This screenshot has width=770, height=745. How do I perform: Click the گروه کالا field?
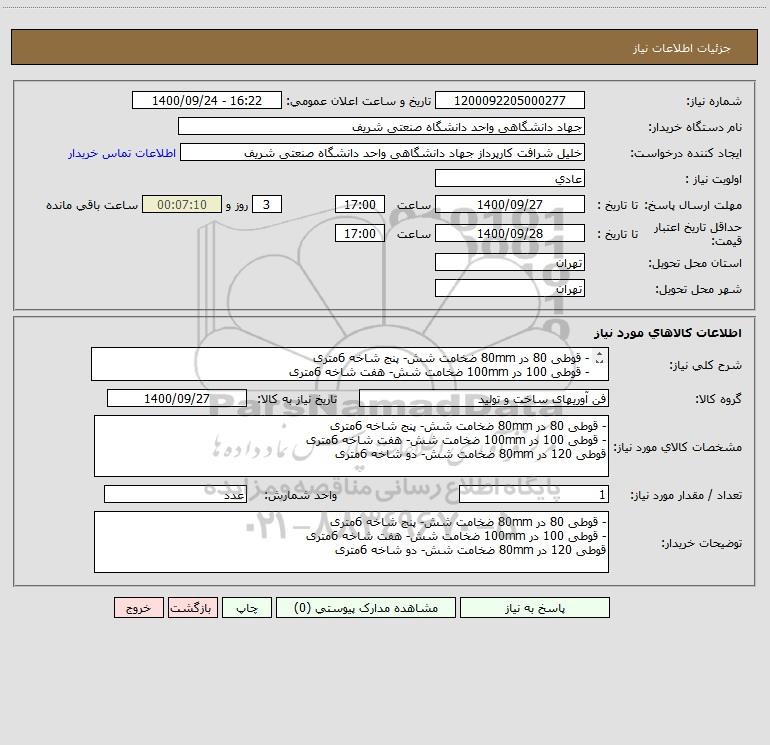[x=484, y=398]
